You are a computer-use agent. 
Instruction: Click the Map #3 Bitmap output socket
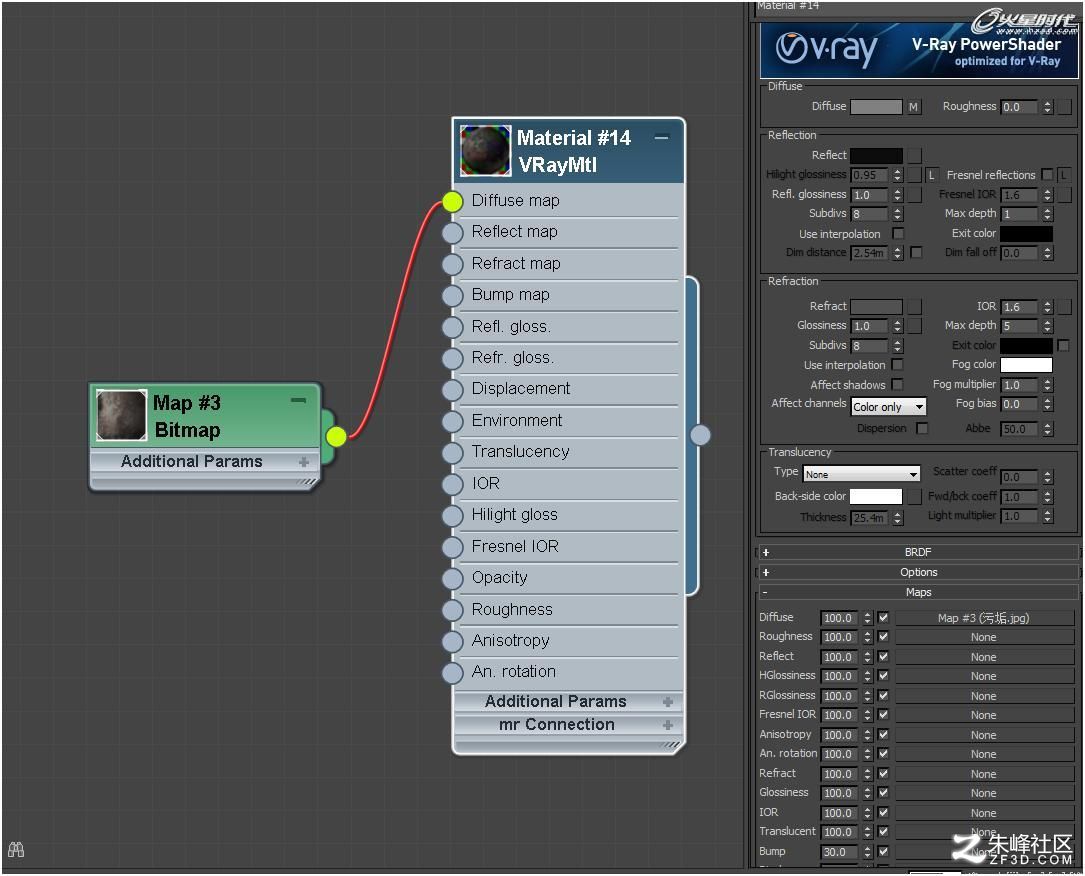pyautogui.click(x=336, y=437)
